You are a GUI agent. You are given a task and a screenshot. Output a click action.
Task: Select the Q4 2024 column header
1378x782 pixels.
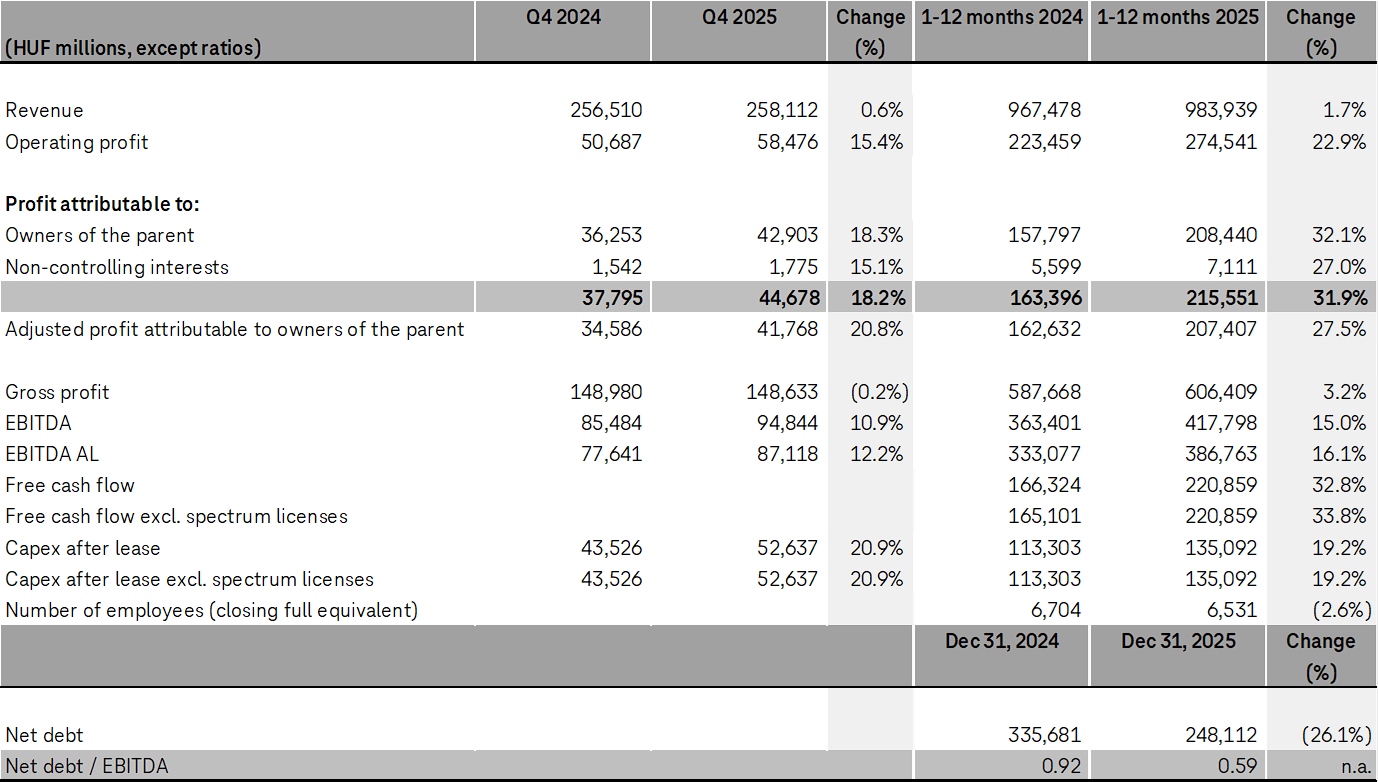(x=562, y=17)
